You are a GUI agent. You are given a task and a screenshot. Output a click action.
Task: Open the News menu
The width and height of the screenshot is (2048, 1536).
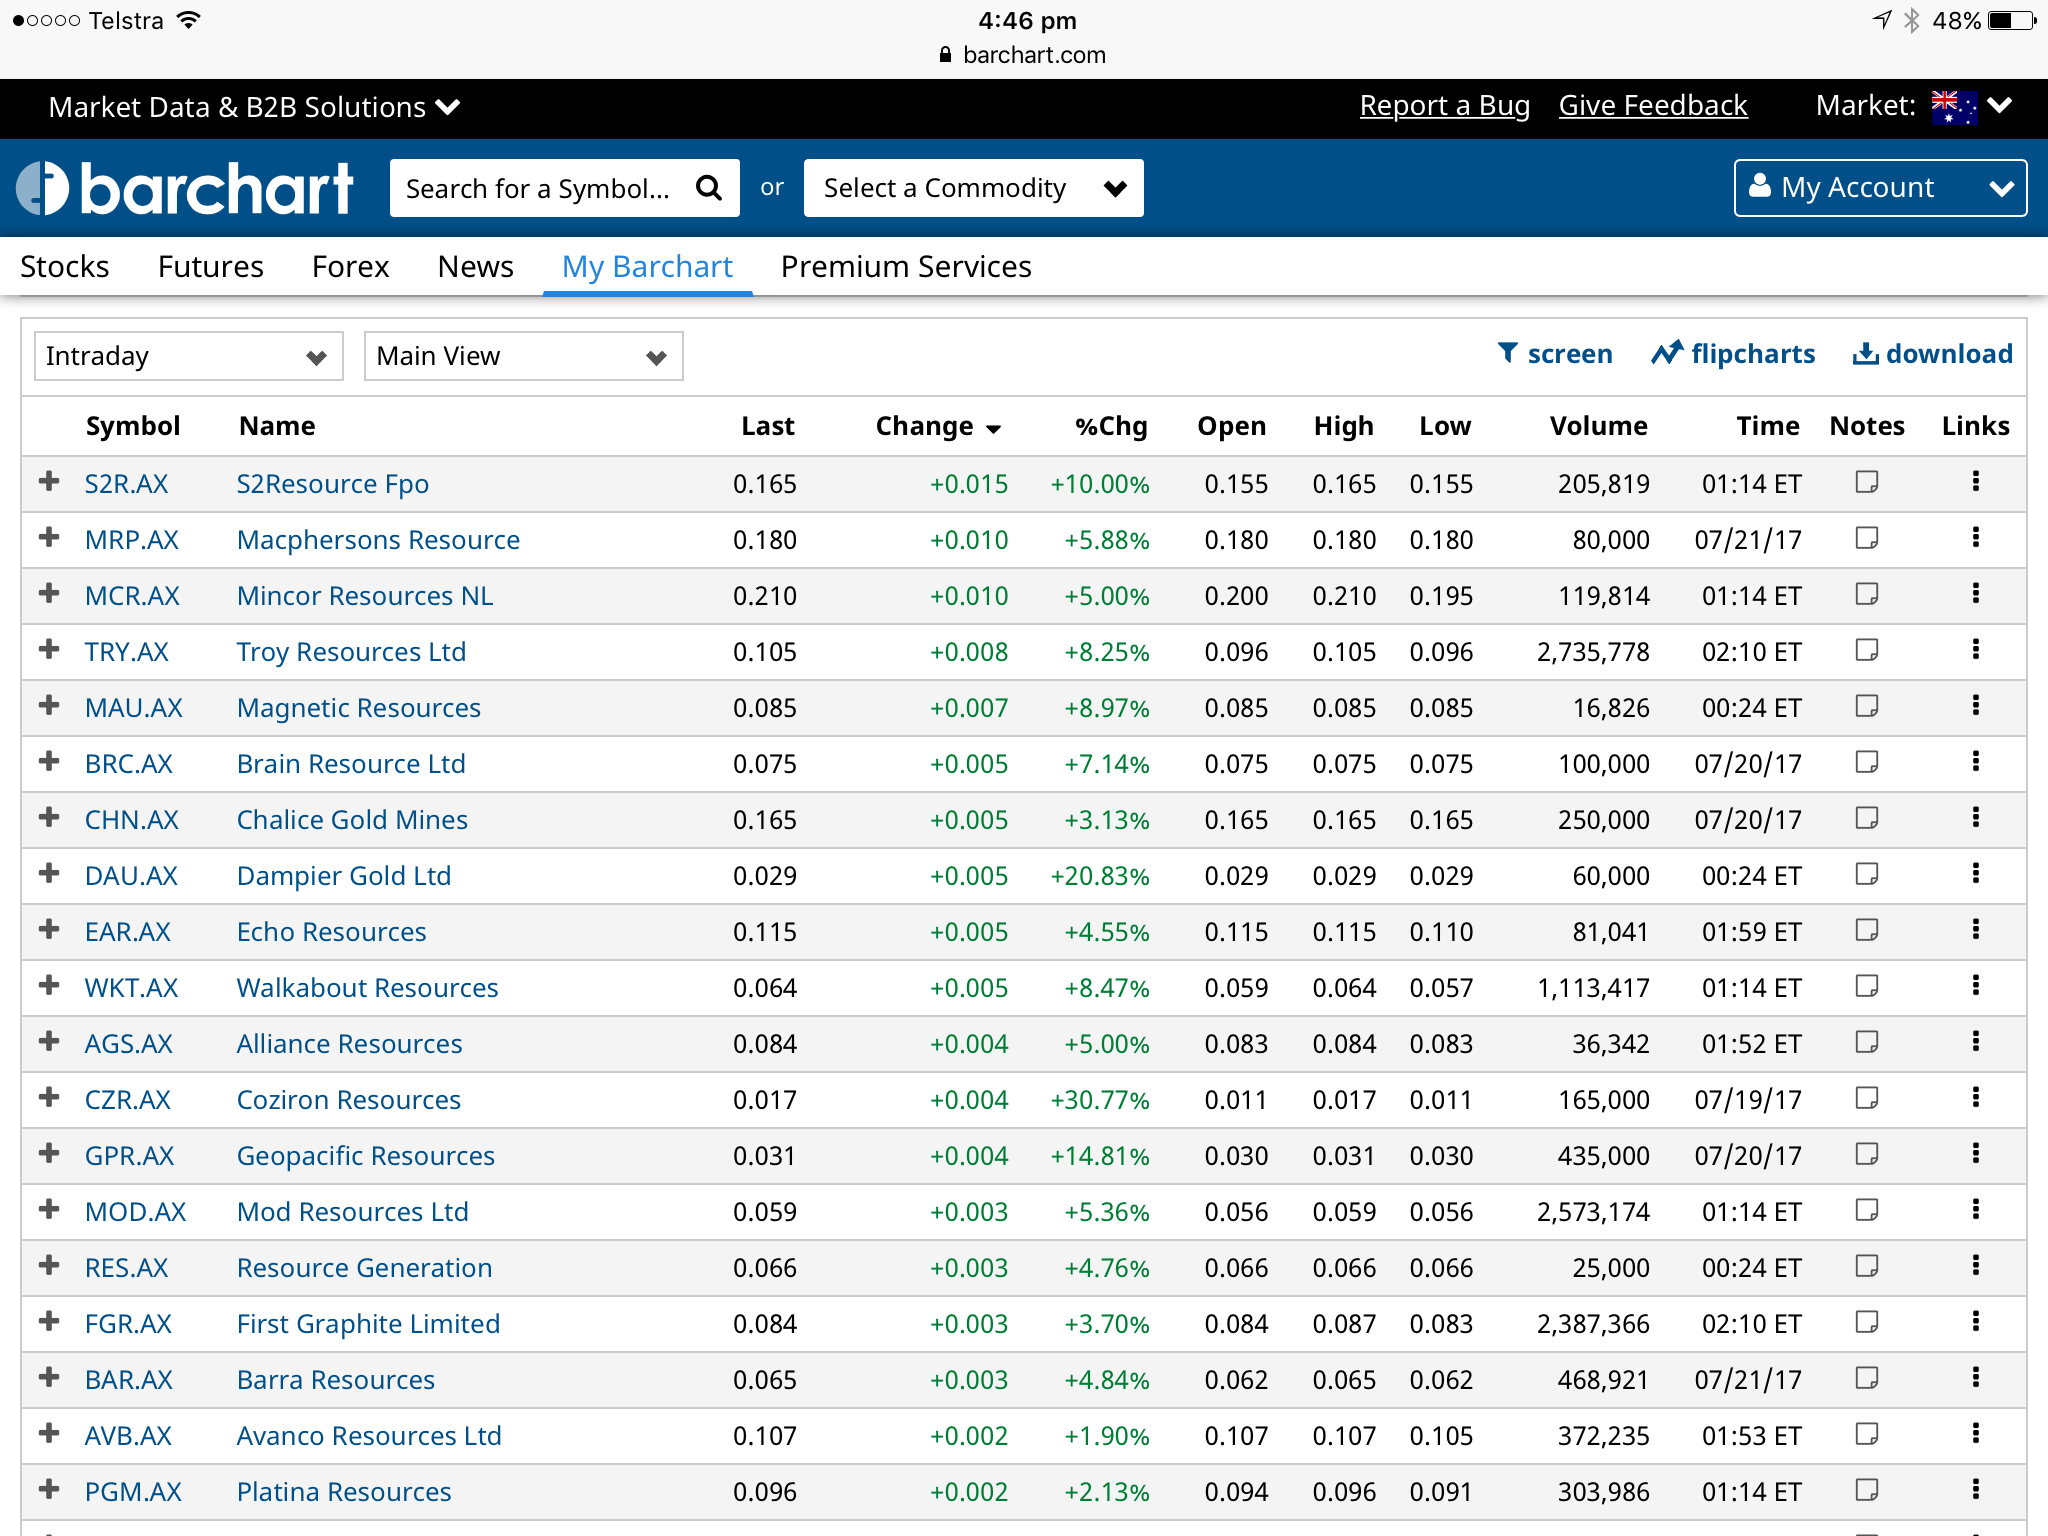pos(475,267)
